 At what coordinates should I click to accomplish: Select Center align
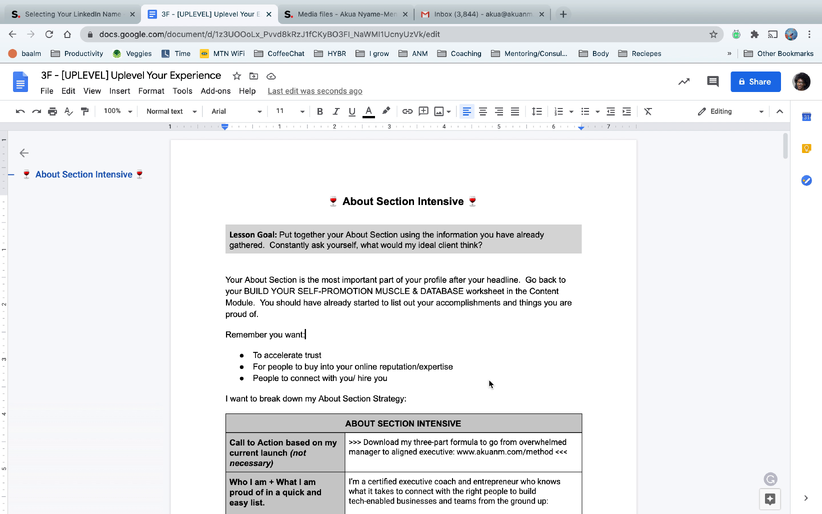click(483, 111)
